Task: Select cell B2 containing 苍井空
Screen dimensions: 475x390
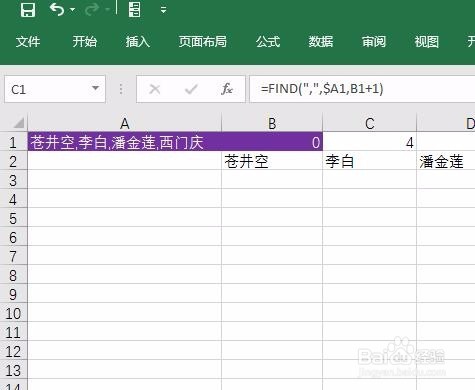Action: pyautogui.click(x=272, y=161)
